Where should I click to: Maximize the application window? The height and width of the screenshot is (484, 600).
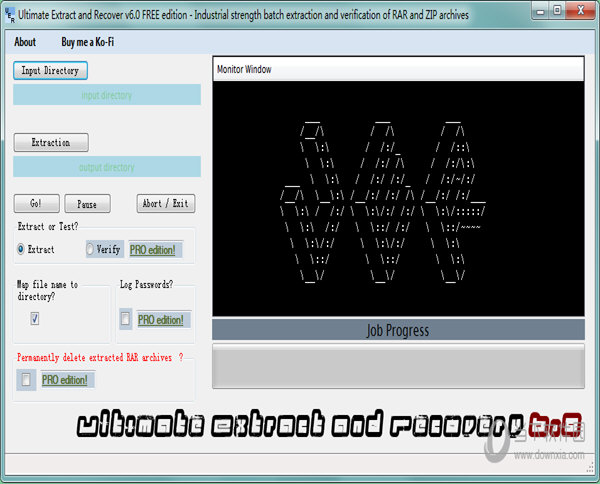coord(557,10)
